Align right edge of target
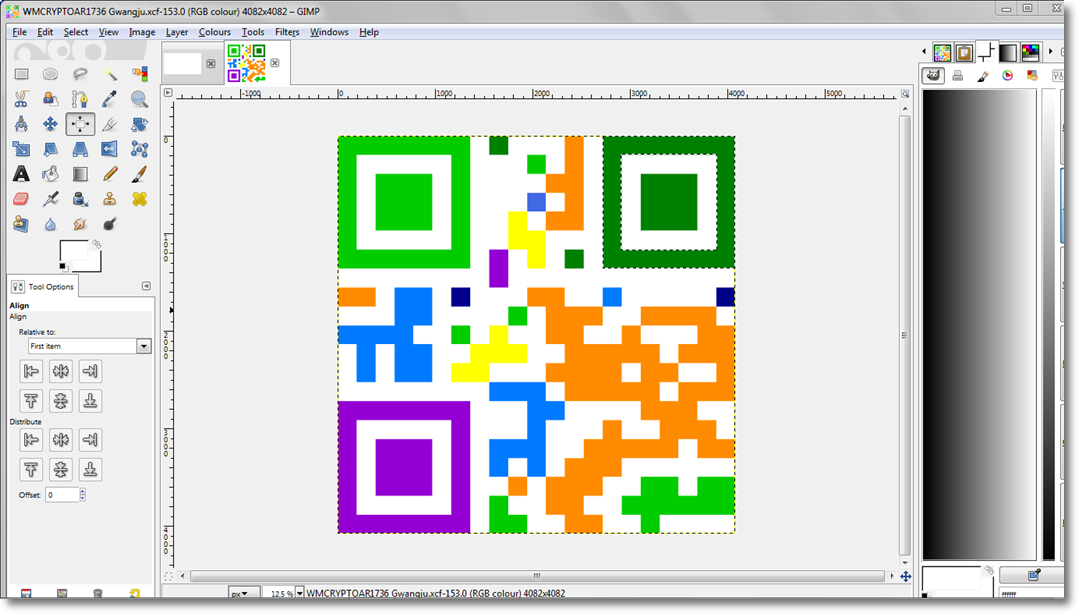Screen dimensions: 1080x615 tap(90, 371)
